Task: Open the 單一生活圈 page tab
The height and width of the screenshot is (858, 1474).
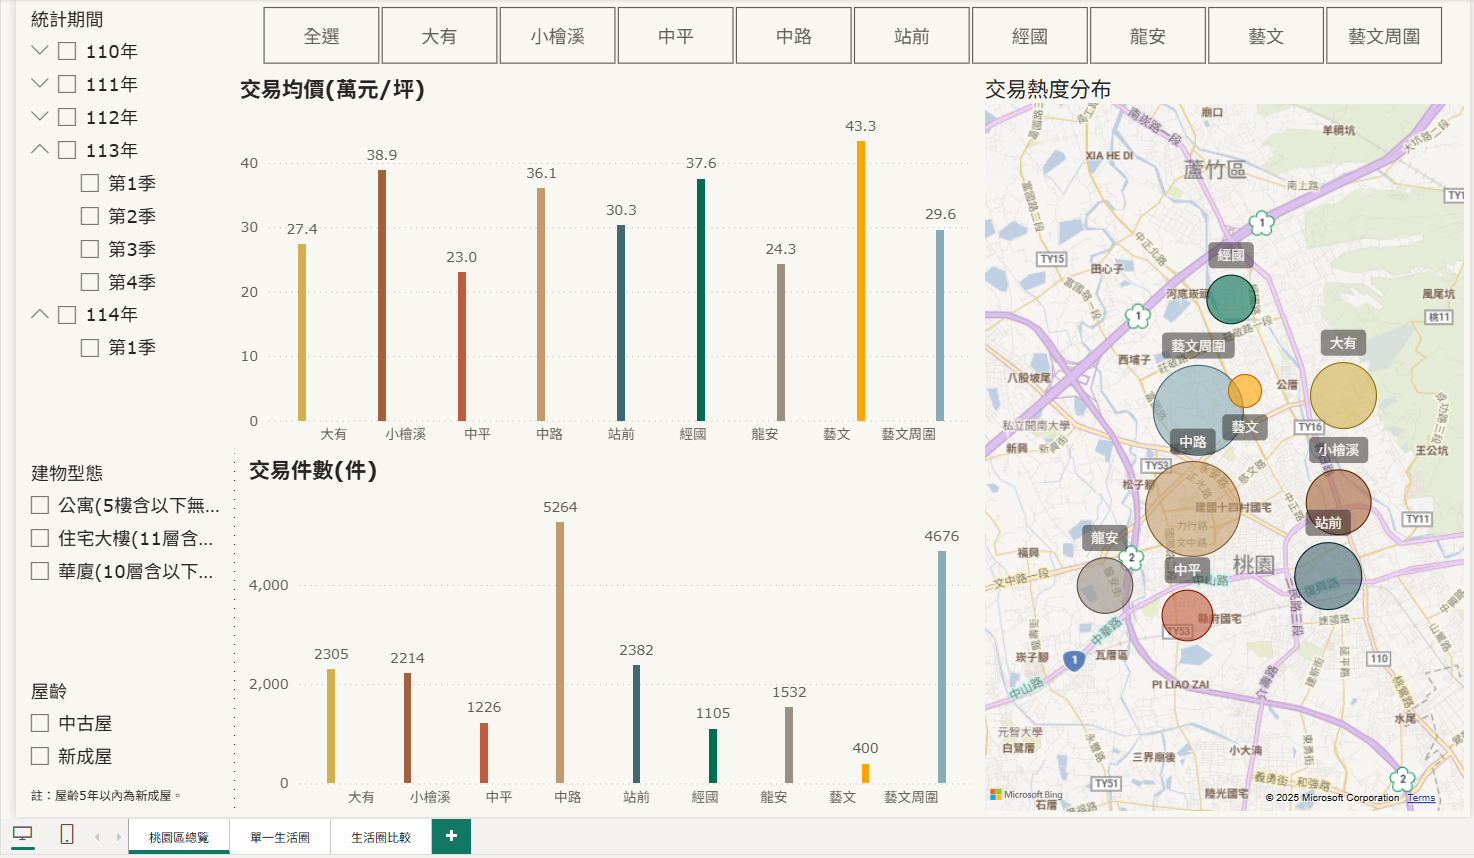Action: pyautogui.click(x=280, y=837)
